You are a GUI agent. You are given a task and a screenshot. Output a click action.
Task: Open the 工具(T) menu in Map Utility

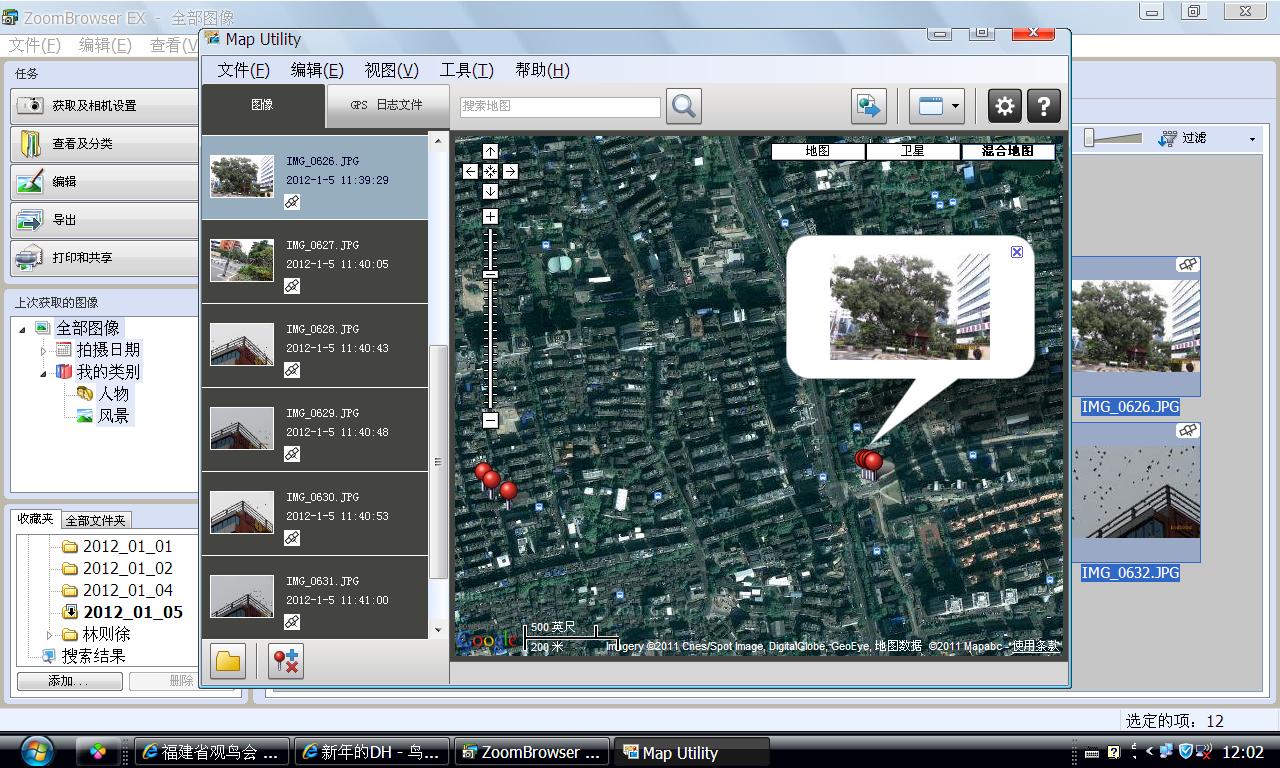click(466, 70)
